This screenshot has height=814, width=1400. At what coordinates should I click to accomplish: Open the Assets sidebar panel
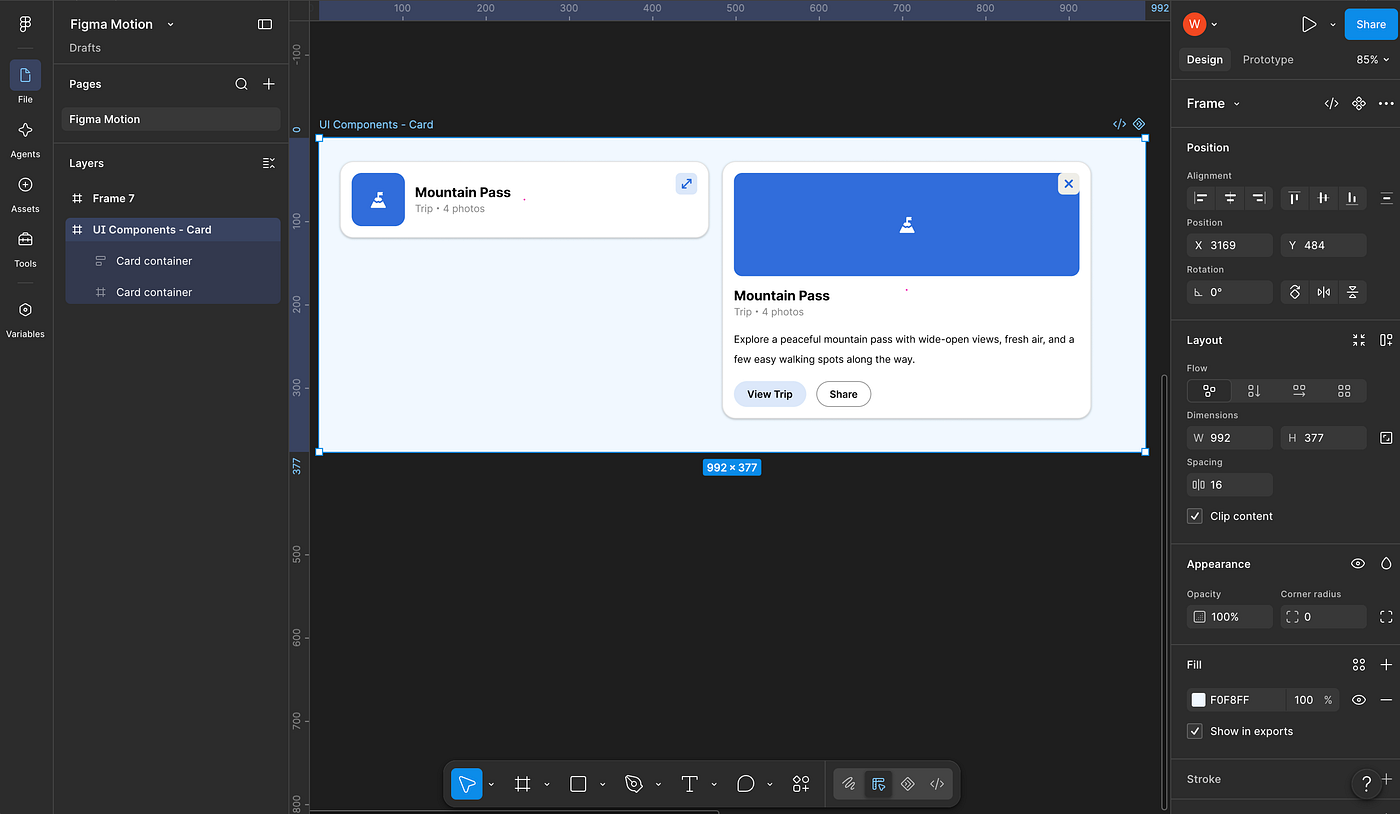(25, 193)
